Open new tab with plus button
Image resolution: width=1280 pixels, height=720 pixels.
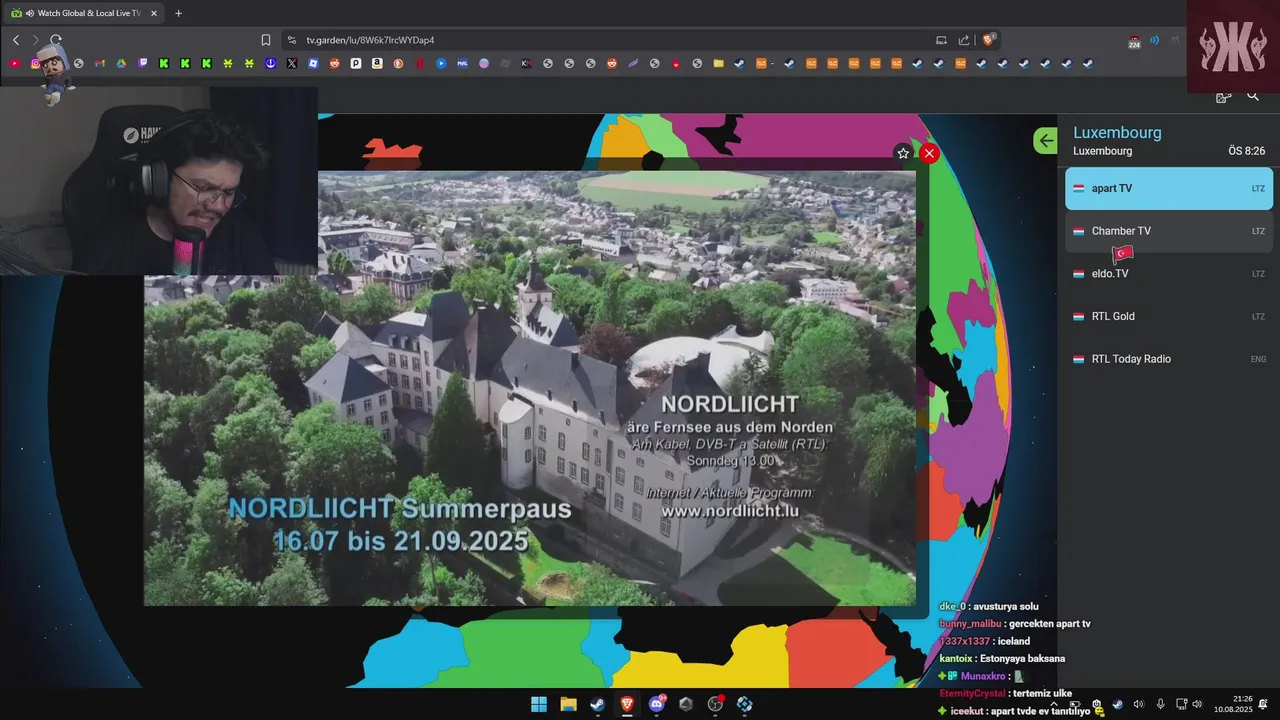178,13
